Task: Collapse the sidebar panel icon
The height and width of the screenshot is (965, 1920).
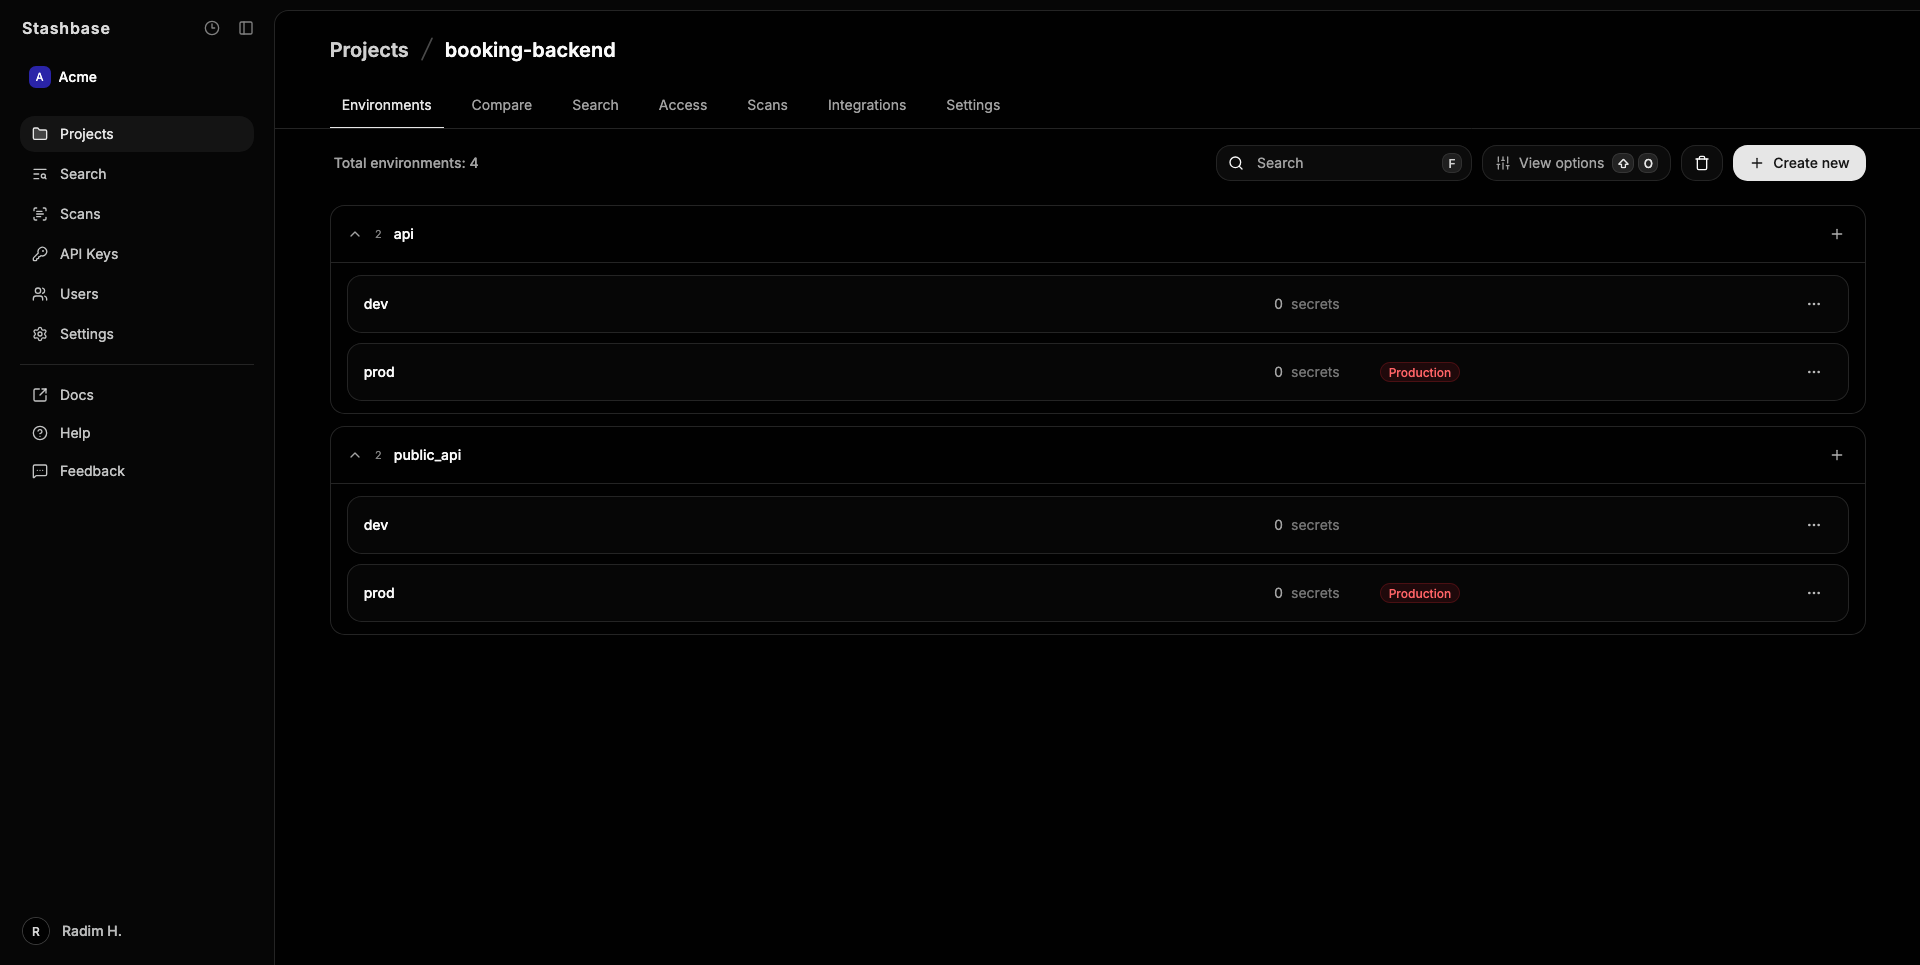Action: pyautogui.click(x=246, y=28)
